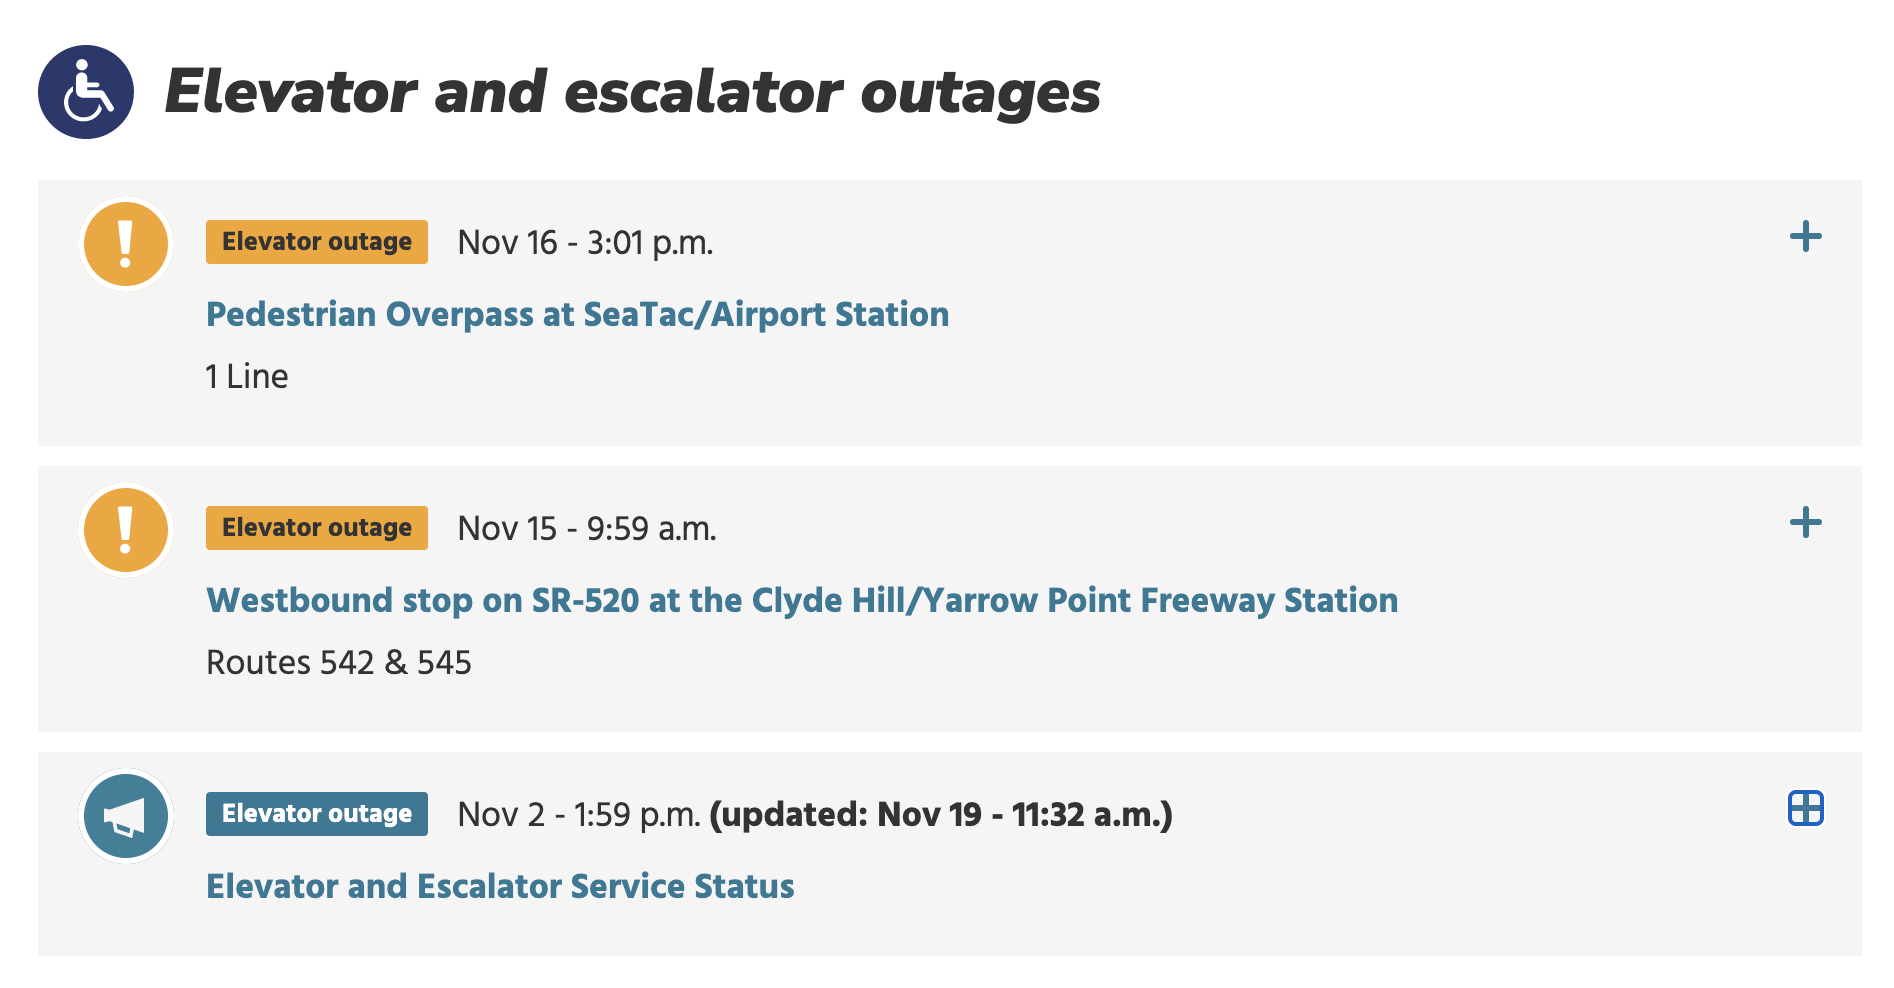1894x988 pixels.
Task: Click the updated Nov 19 - 11:32 a.m. text
Action: (940, 815)
